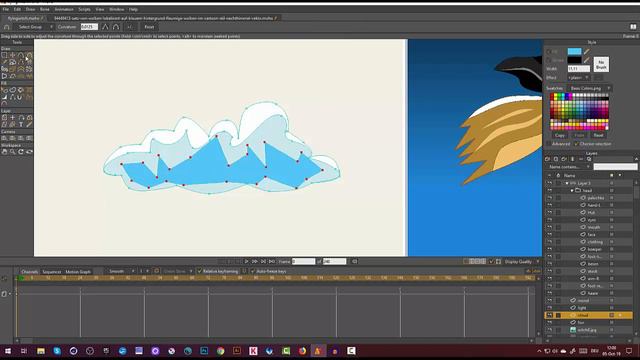This screenshot has width=640, height=360.
Task: Click the smooth curve icon in options bar
Action: click(x=116, y=27)
